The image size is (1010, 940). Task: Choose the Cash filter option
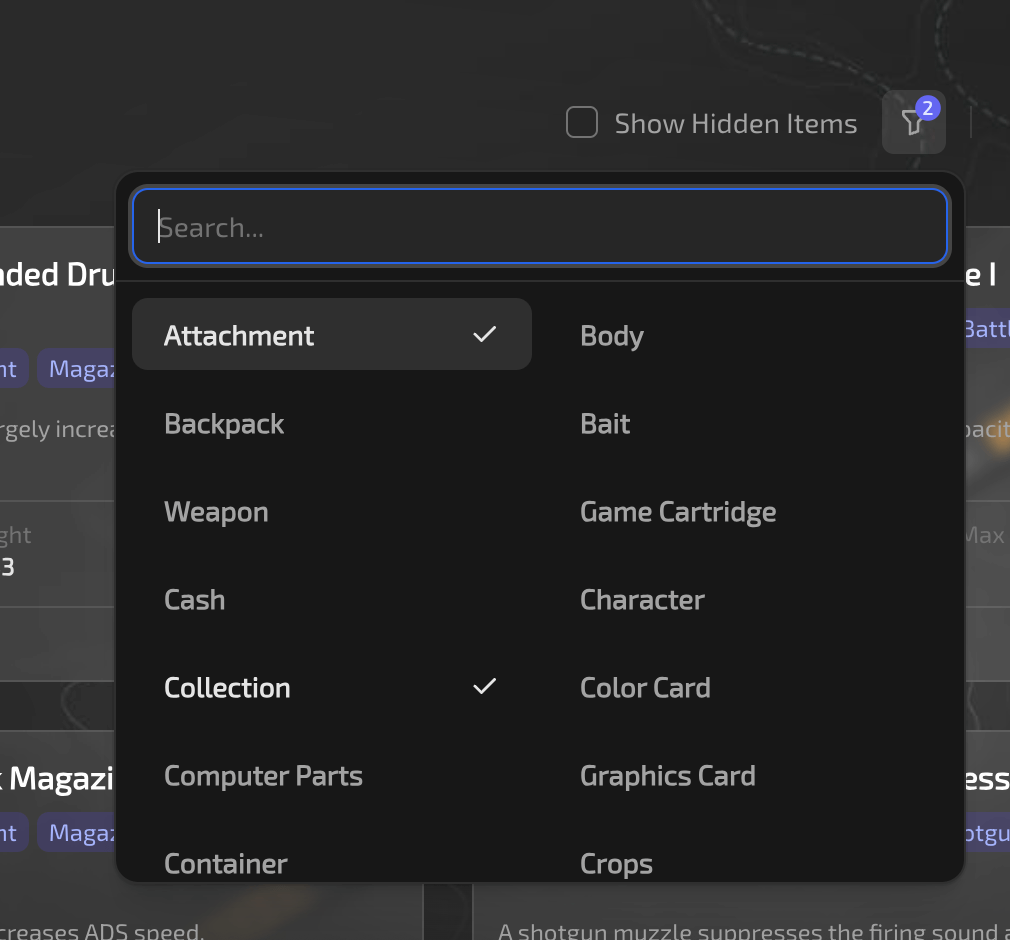tap(194, 599)
